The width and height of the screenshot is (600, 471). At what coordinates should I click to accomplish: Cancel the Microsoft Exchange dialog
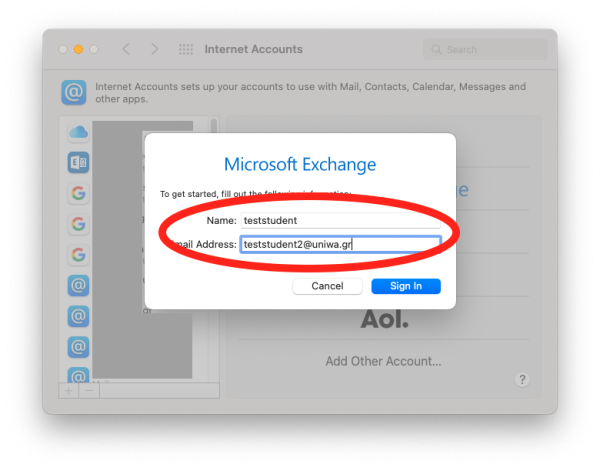tap(327, 286)
